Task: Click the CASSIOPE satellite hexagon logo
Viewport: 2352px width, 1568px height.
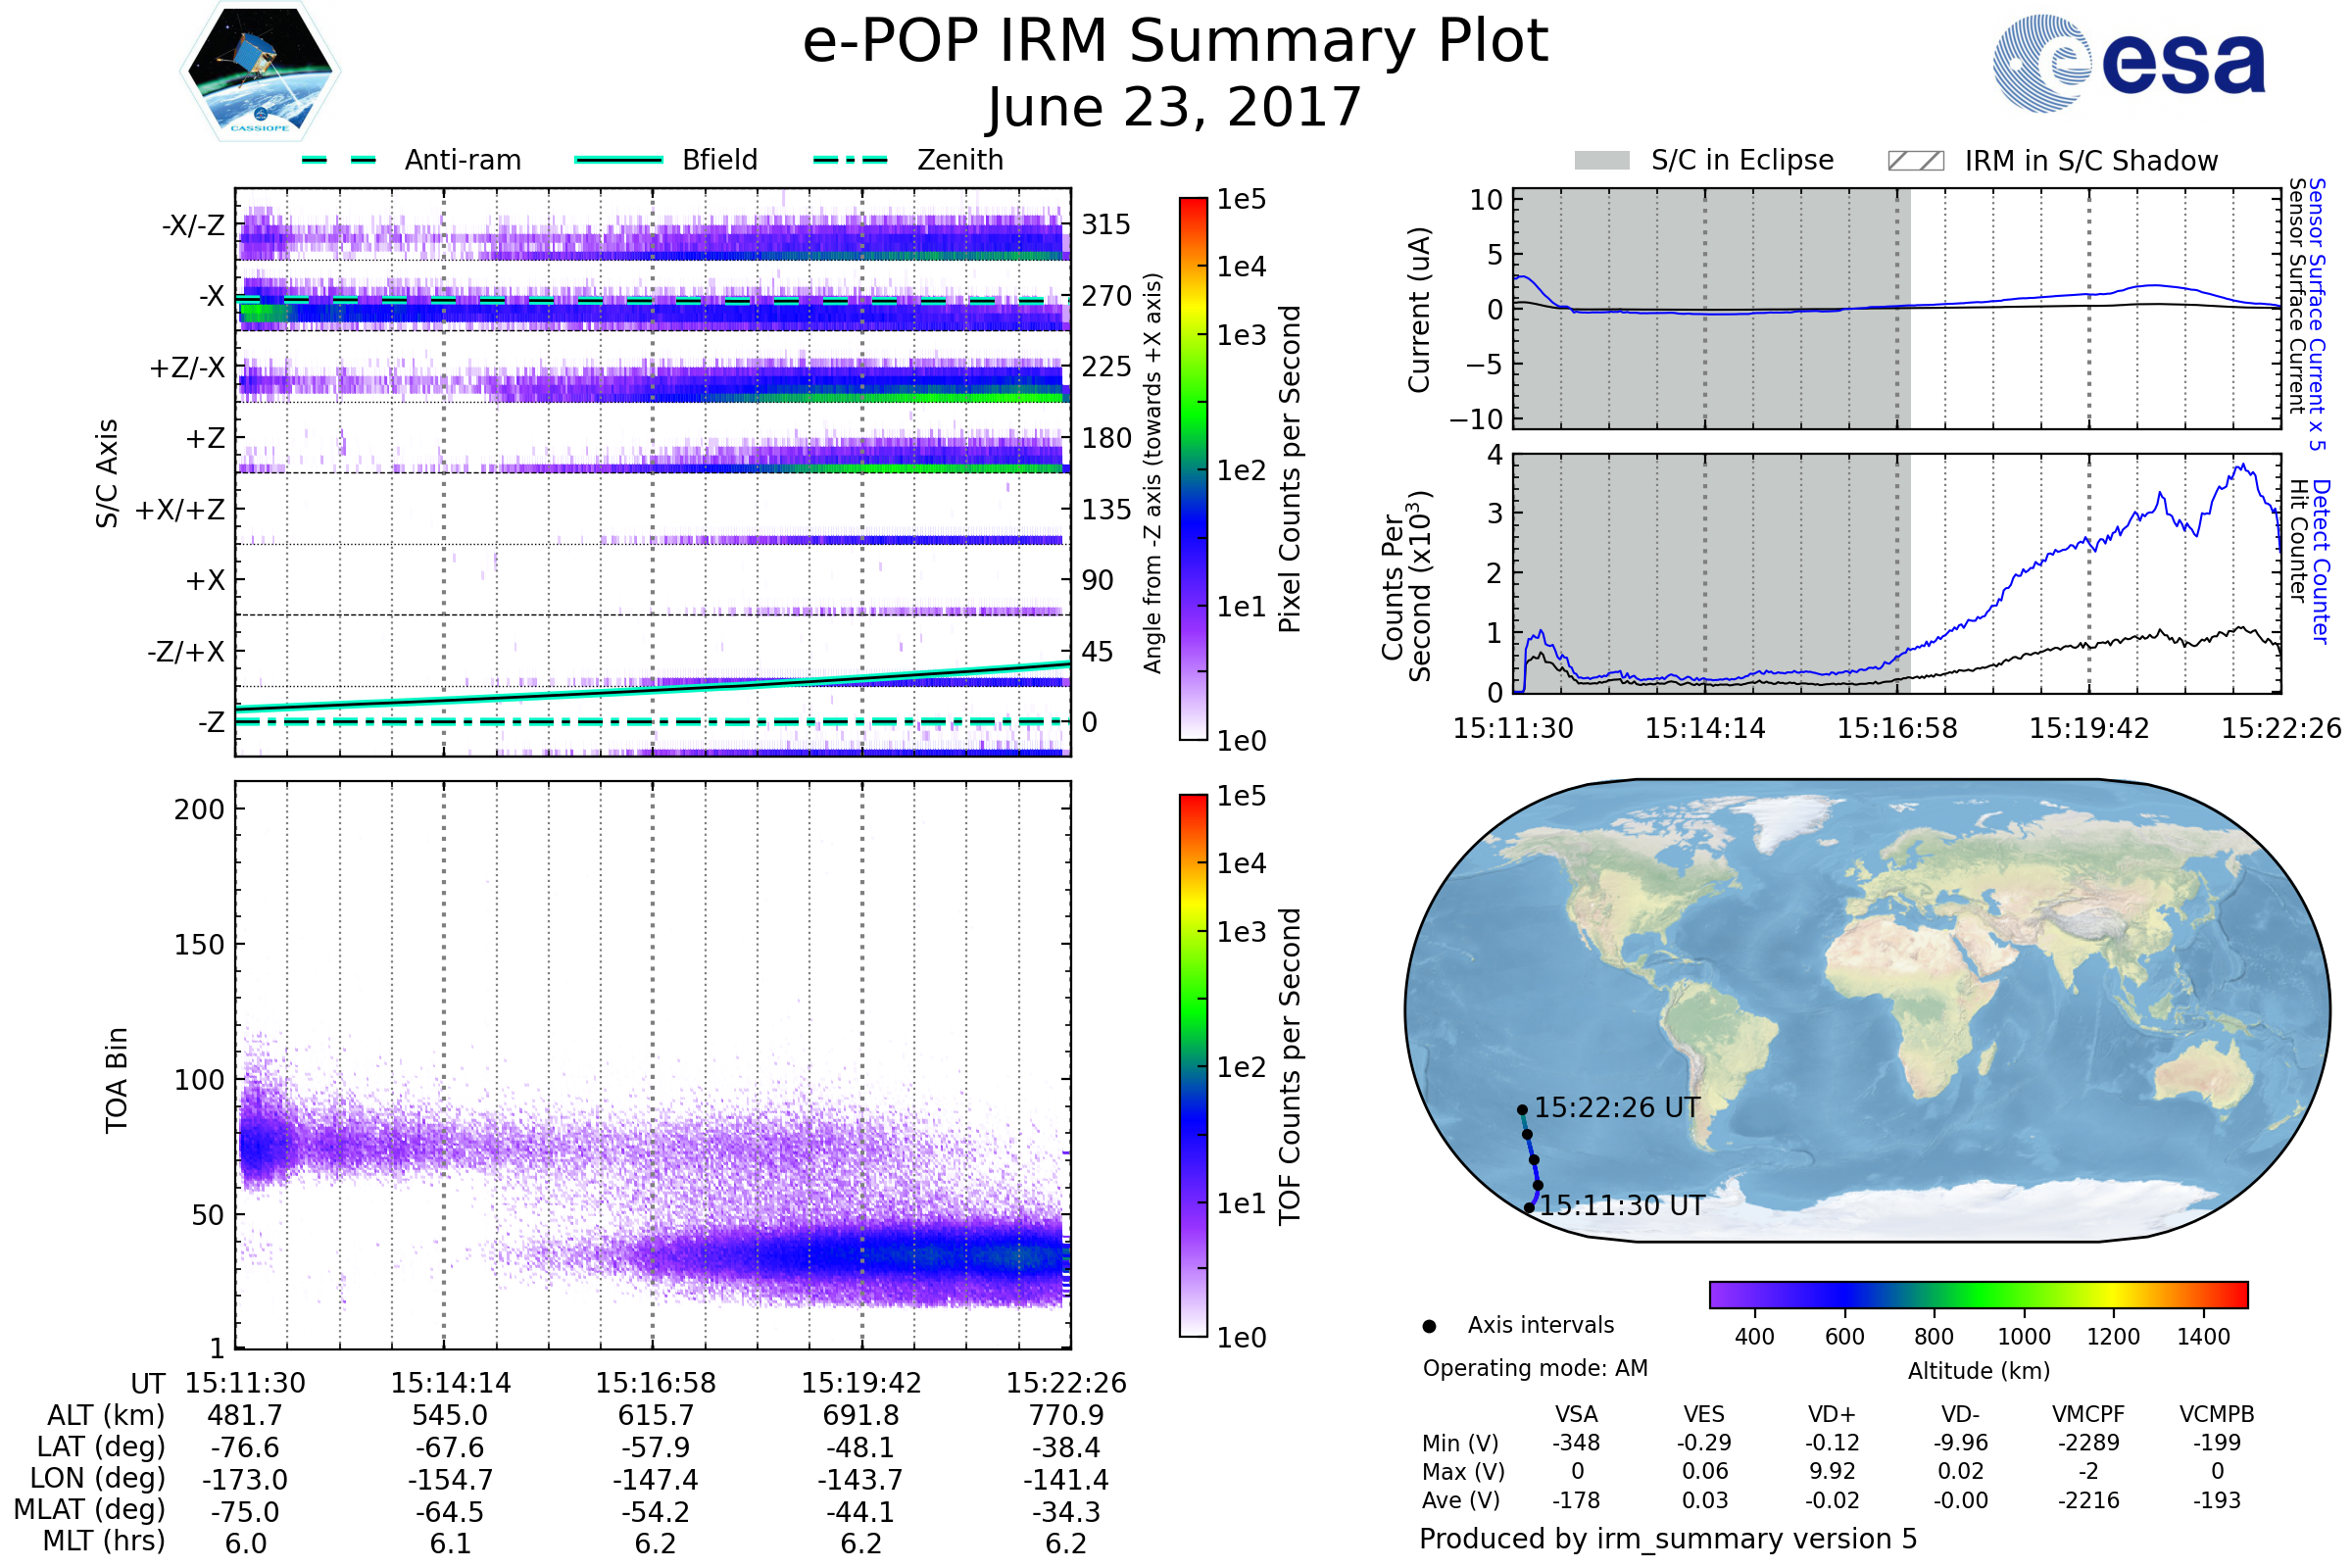Action: pyautogui.click(x=260, y=72)
